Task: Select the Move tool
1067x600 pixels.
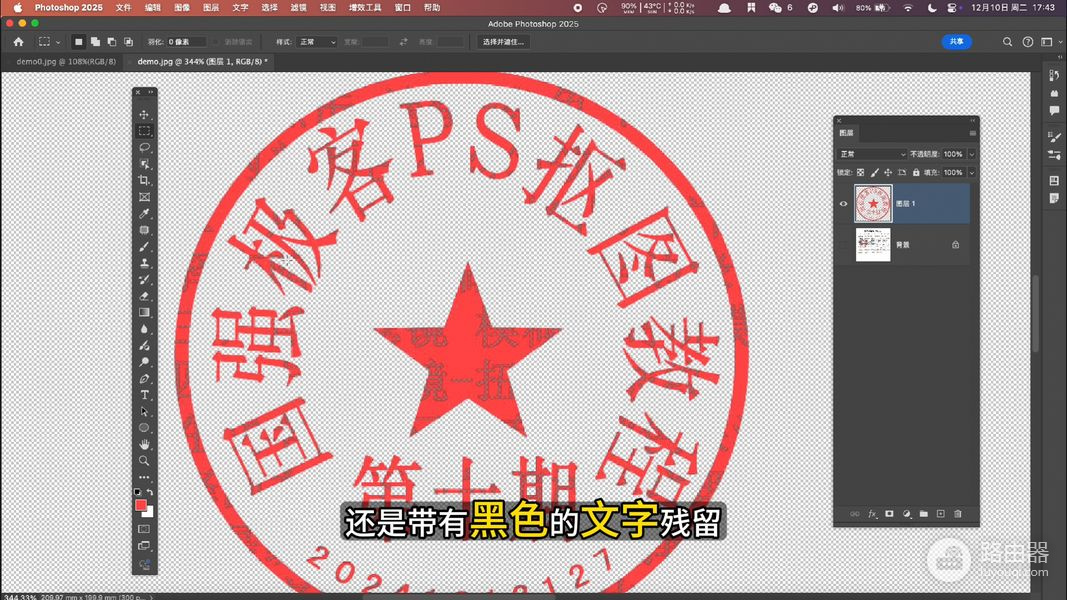Action: pyautogui.click(x=144, y=114)
